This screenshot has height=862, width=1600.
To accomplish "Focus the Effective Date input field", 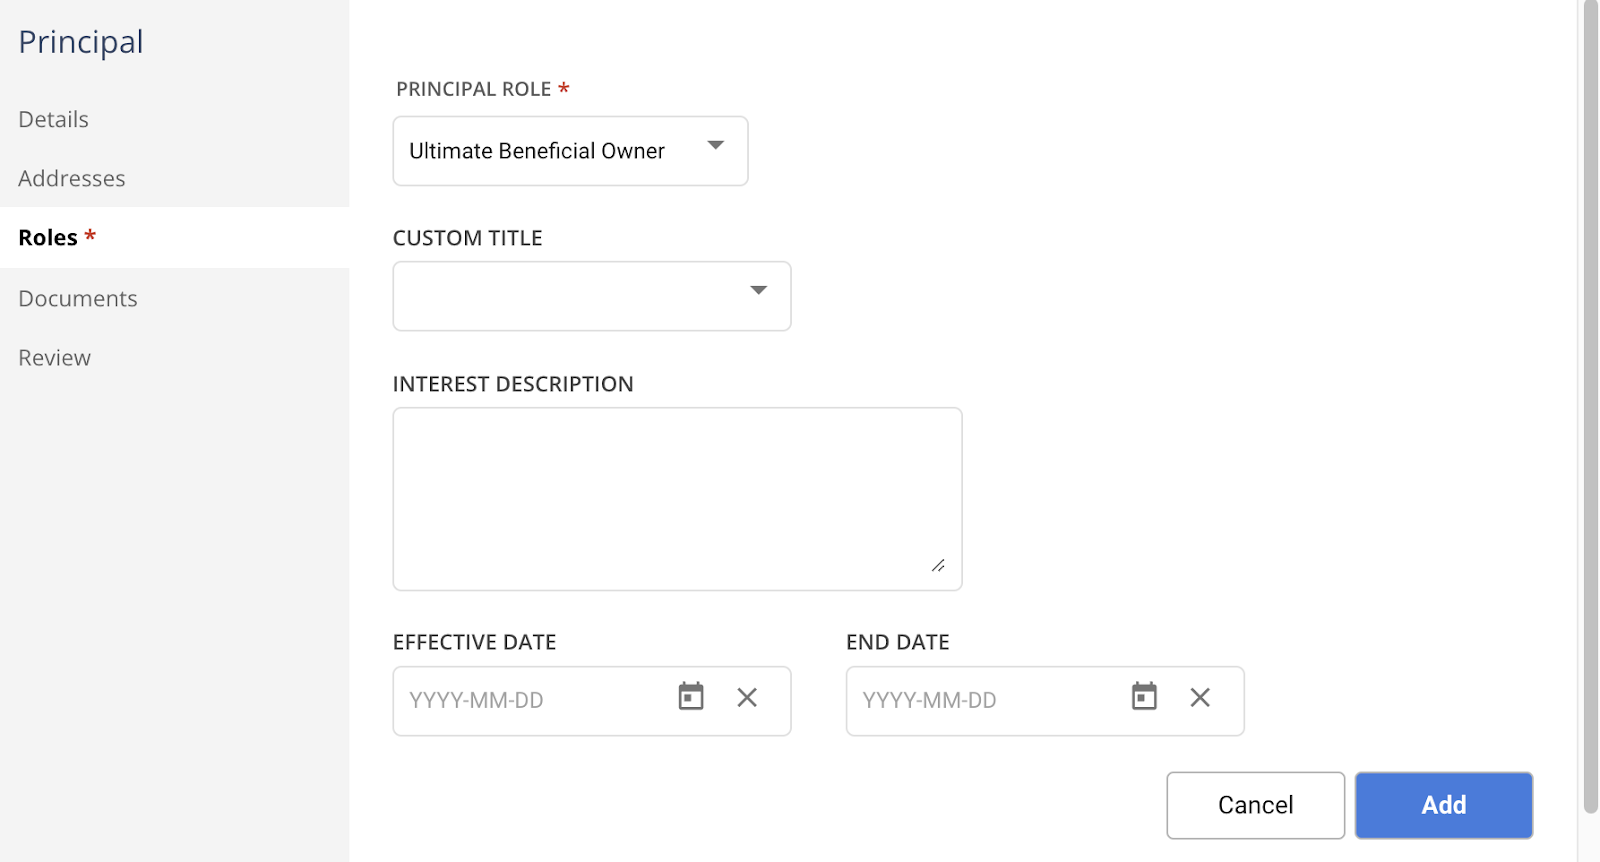I will click(530, 701).
